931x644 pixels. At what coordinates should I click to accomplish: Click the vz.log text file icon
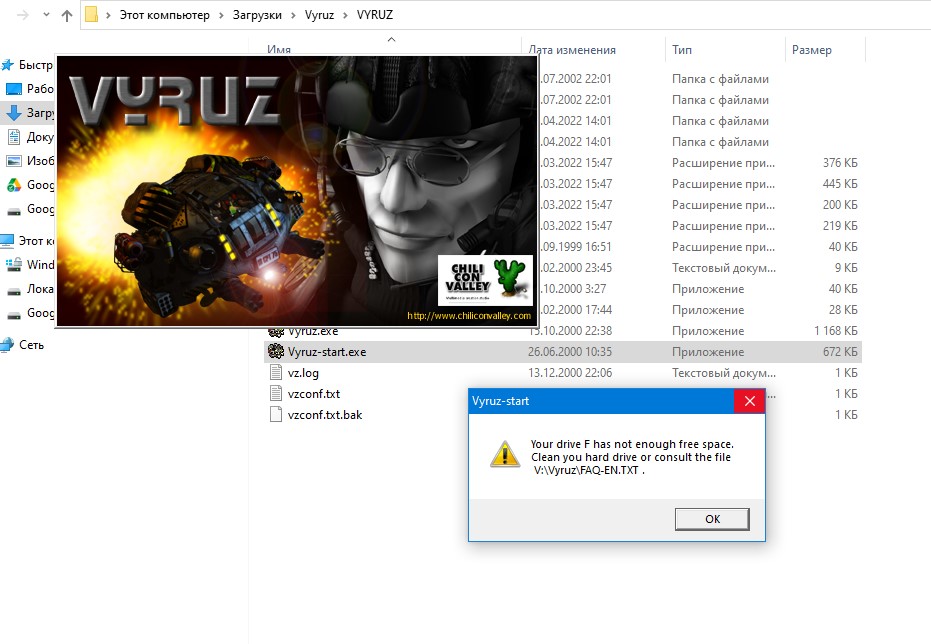(x=276, y=373)
